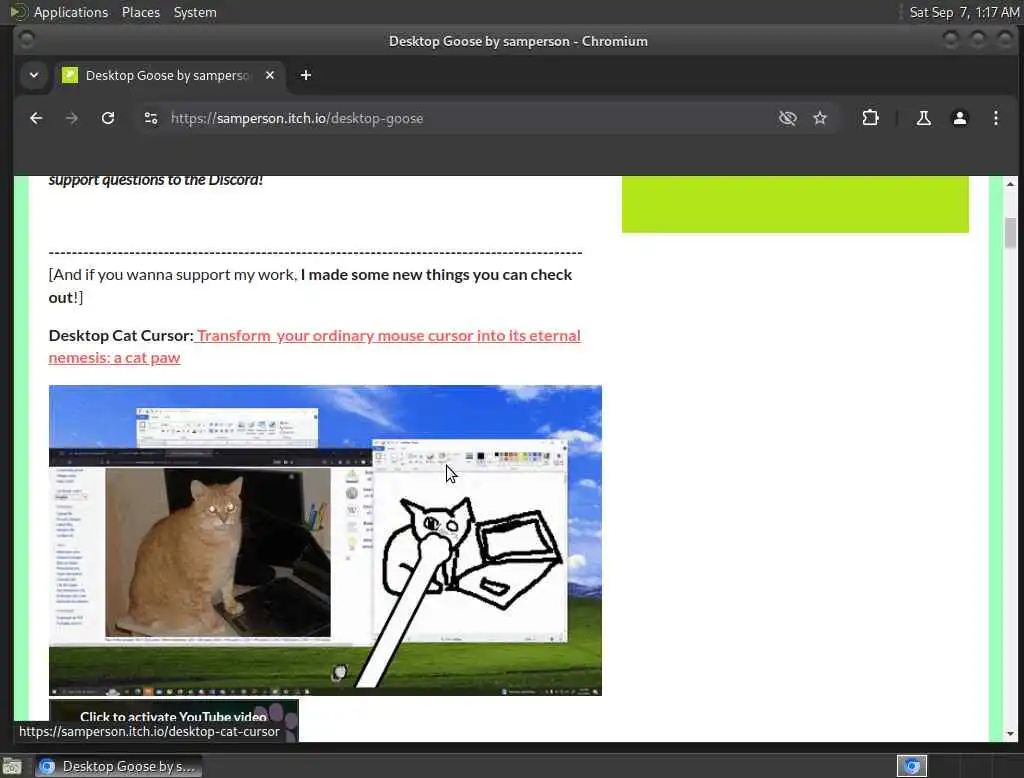Click the crossed-out eye tracking icon
1024x778 pixels.
point(788,118)
